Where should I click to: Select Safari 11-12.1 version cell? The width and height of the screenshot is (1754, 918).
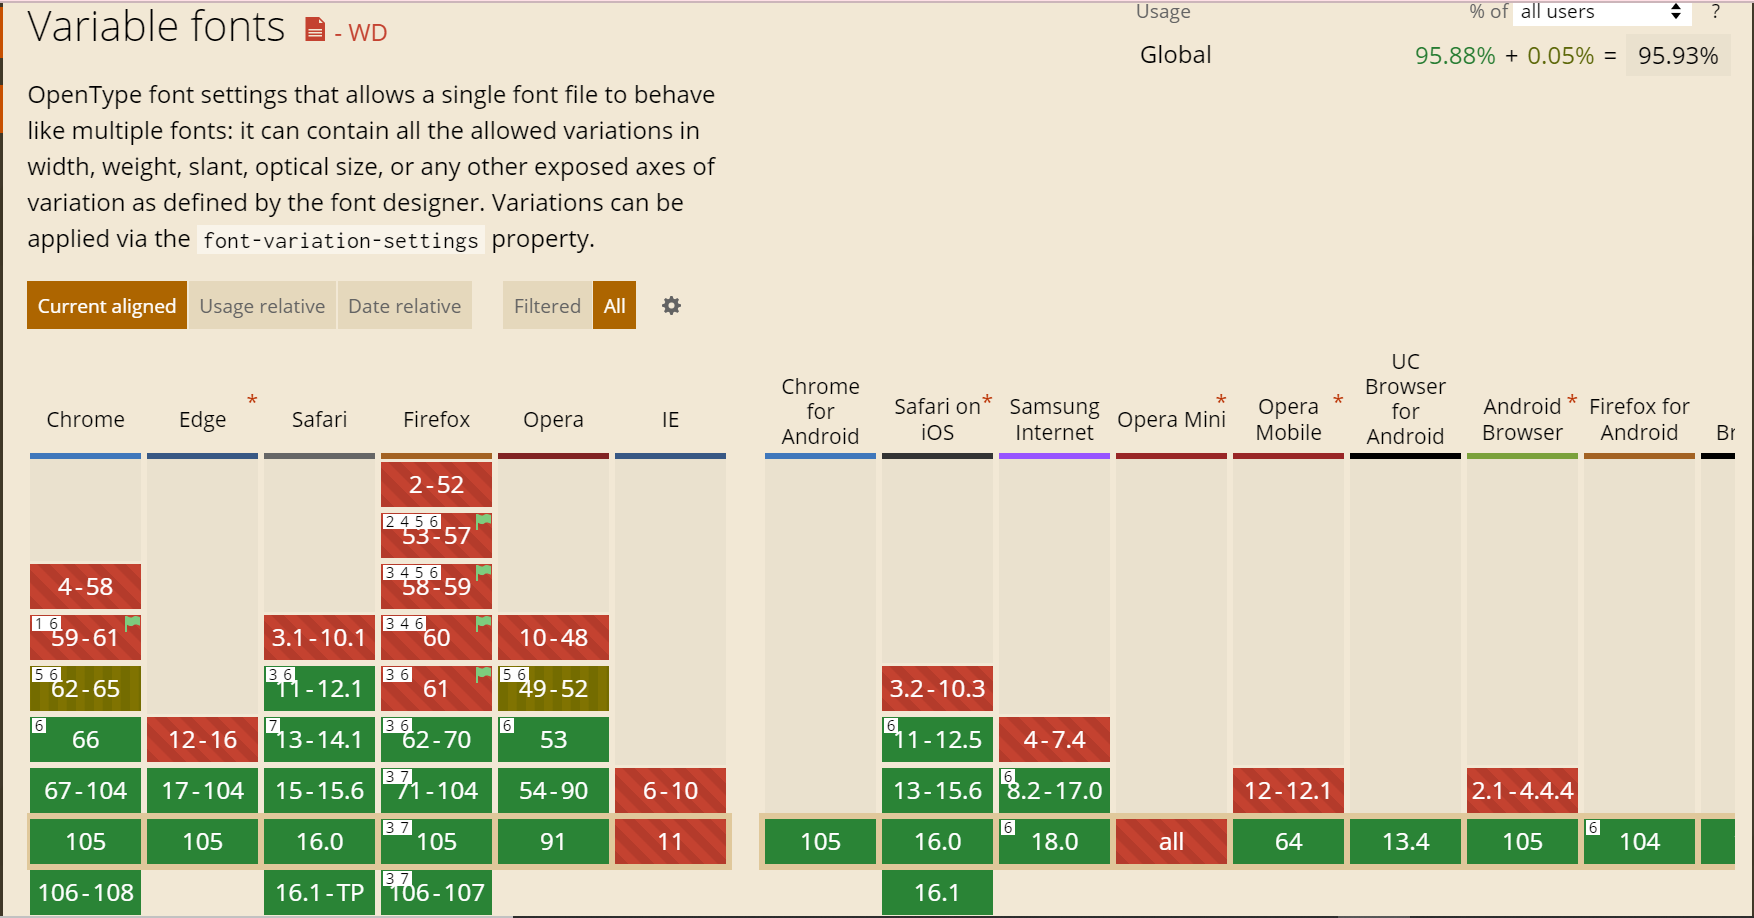click(x=320, y=689)
